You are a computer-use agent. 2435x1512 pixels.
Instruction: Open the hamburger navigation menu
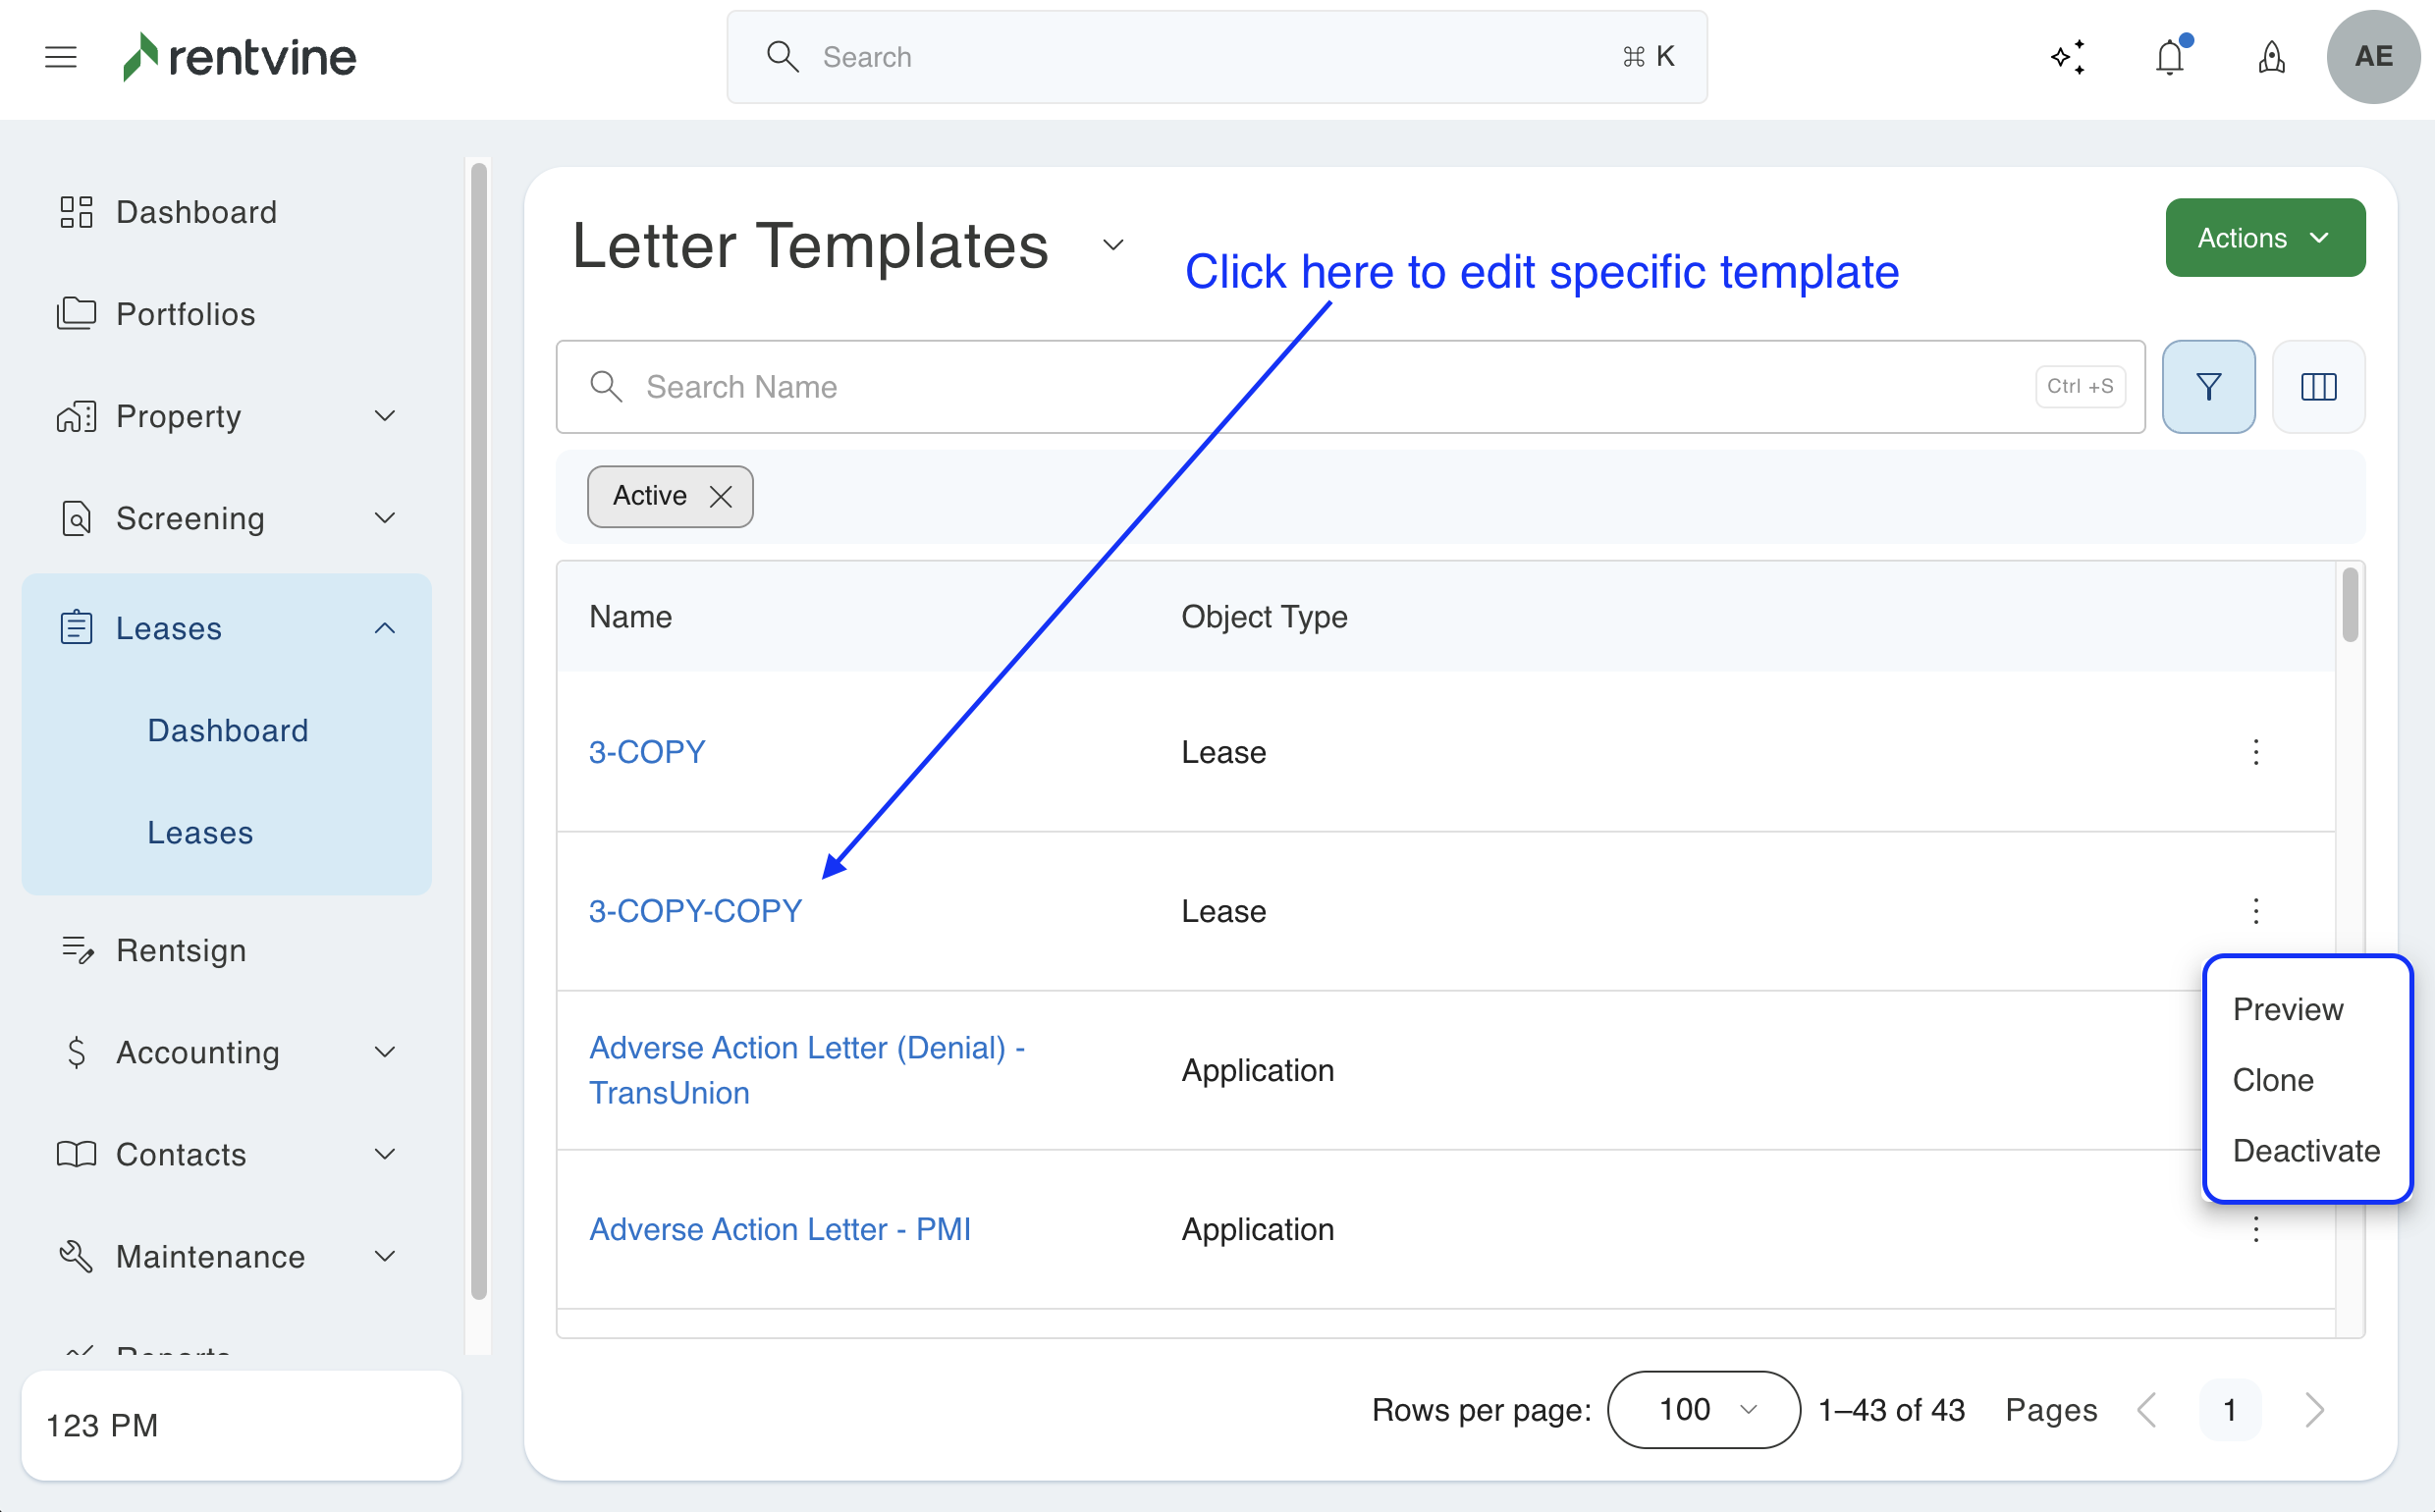pyautogui.click(x=61, y=57)
